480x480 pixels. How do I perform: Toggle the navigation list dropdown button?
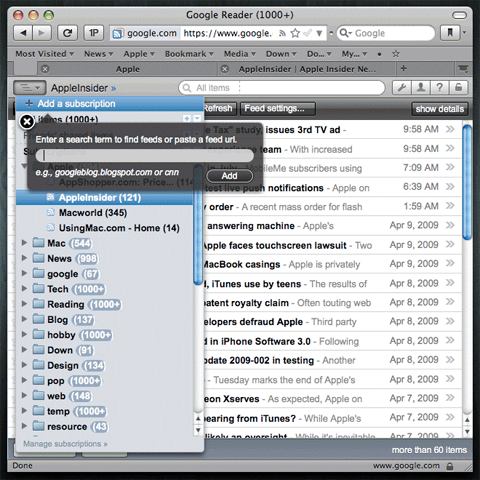coord(29,88)
